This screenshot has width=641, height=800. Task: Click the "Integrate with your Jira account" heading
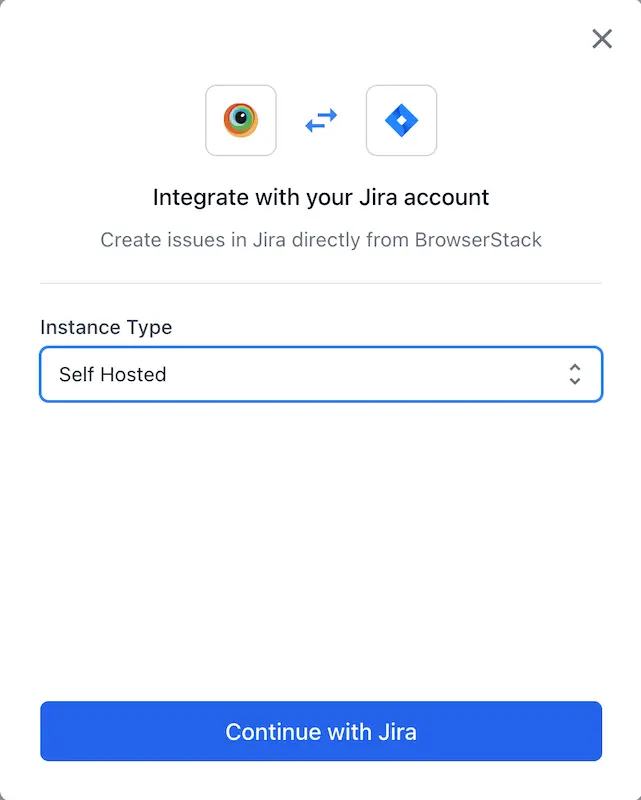pos(321,197)
